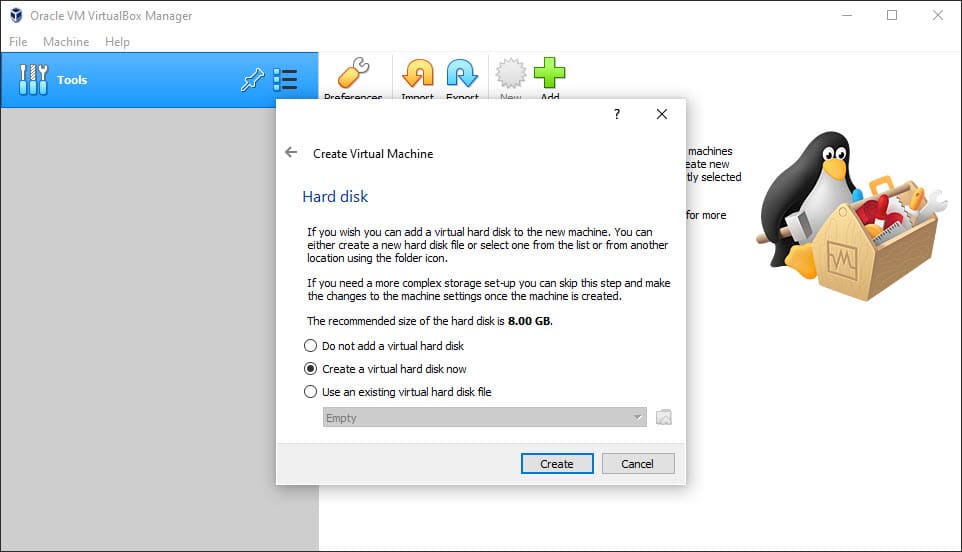Select the Tools entry in sidebar
This screenshot has height=552, width=962.
pyautogui.click(x=160, y=80)
